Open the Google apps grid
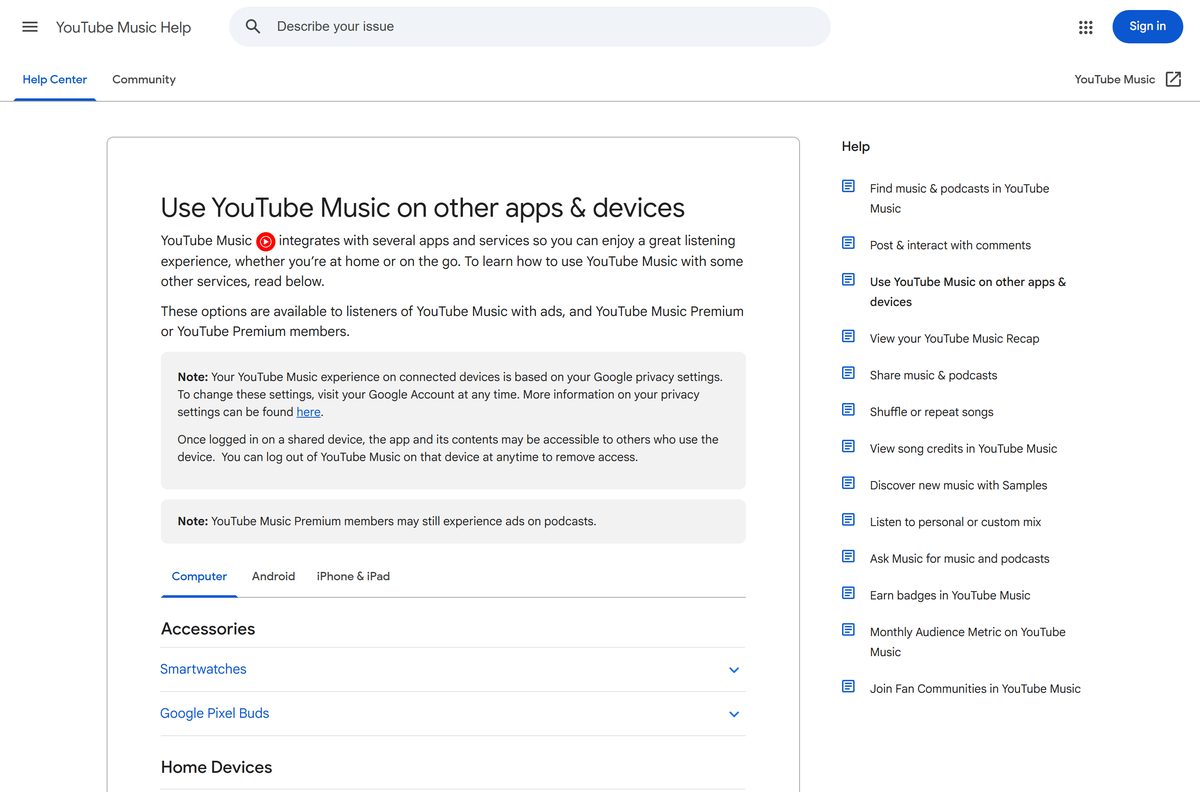 coord(1086,27)
